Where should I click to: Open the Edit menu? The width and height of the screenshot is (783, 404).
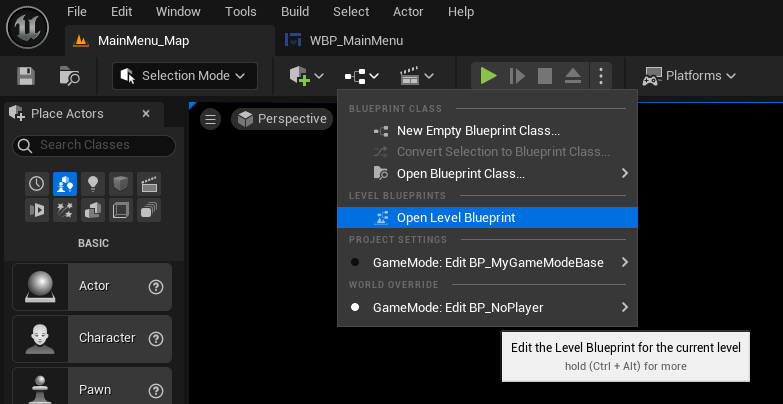(121, 11)
